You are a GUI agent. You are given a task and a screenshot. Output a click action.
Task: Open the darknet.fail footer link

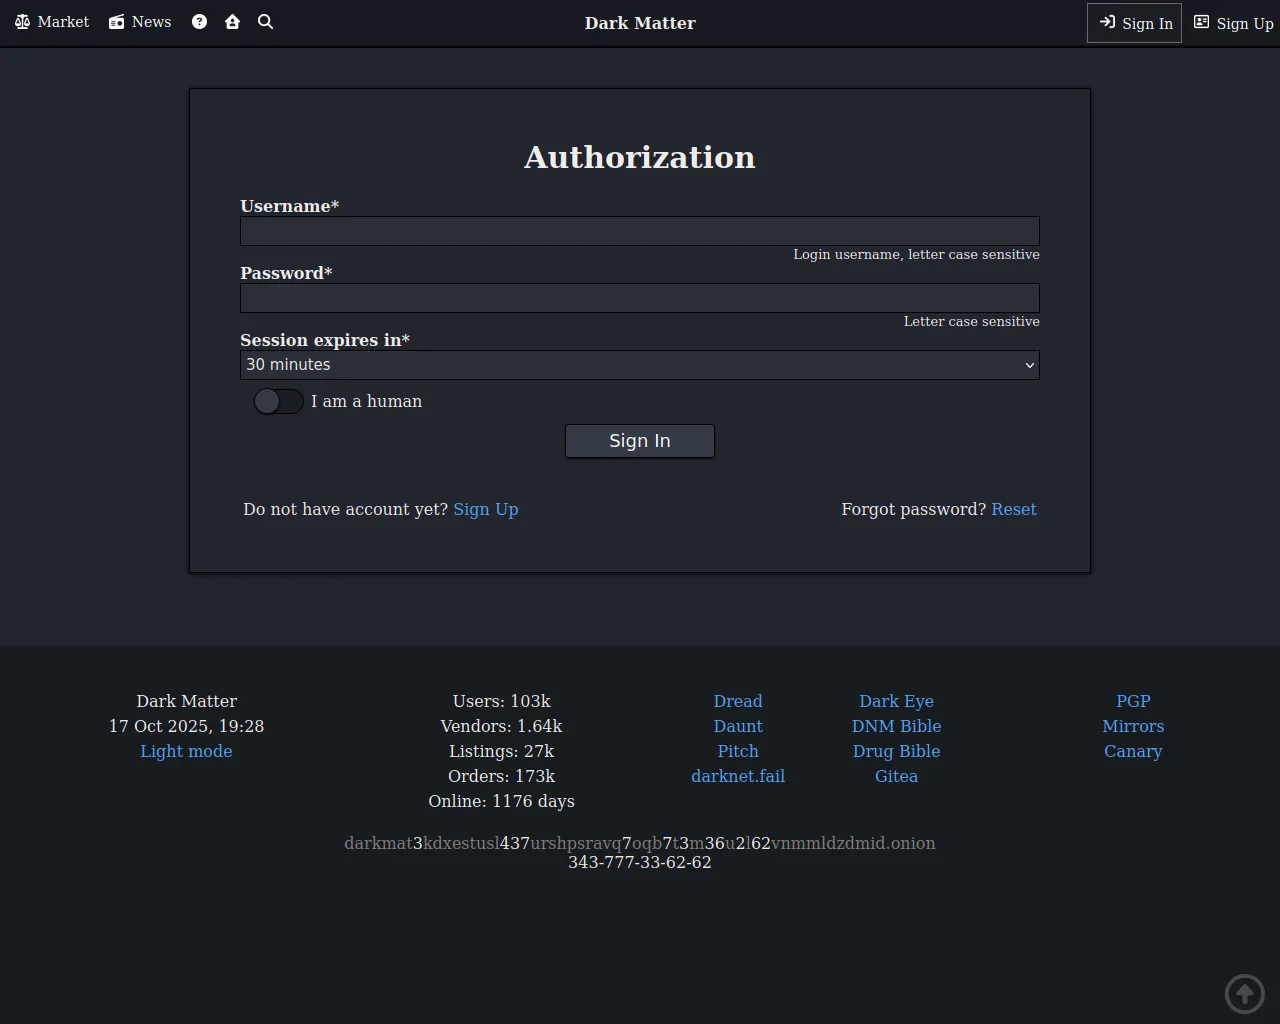(738, 776)
